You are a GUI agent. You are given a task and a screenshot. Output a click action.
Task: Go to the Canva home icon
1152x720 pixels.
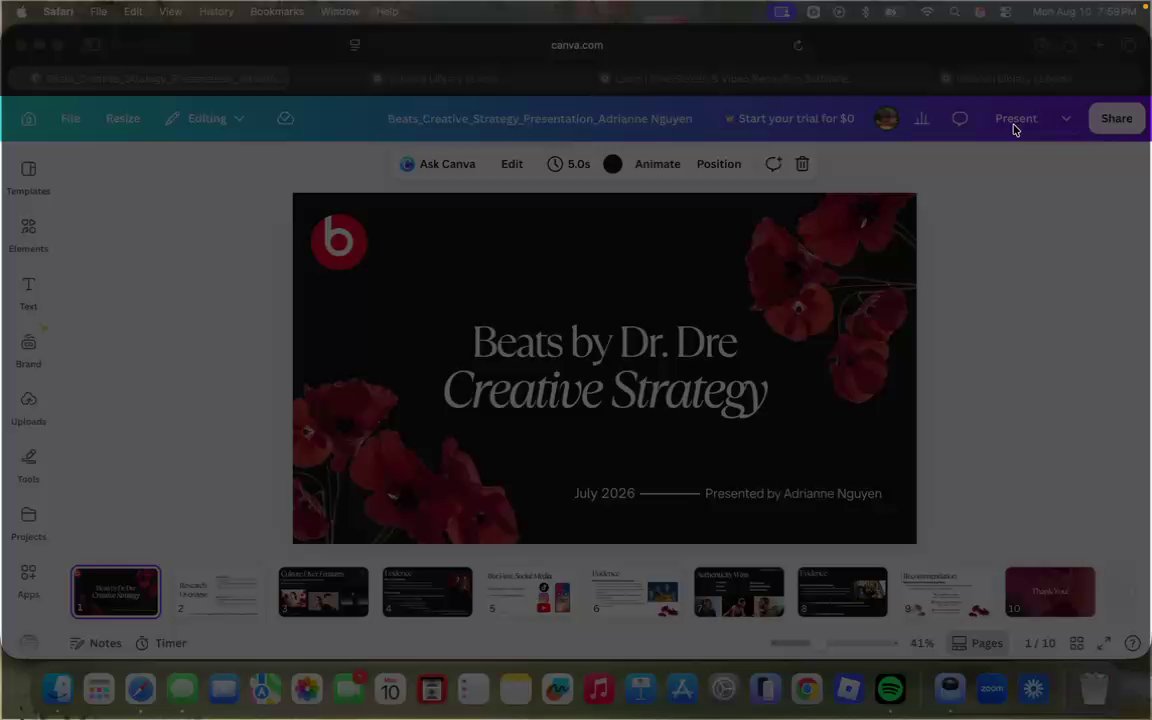coord(29,118)
